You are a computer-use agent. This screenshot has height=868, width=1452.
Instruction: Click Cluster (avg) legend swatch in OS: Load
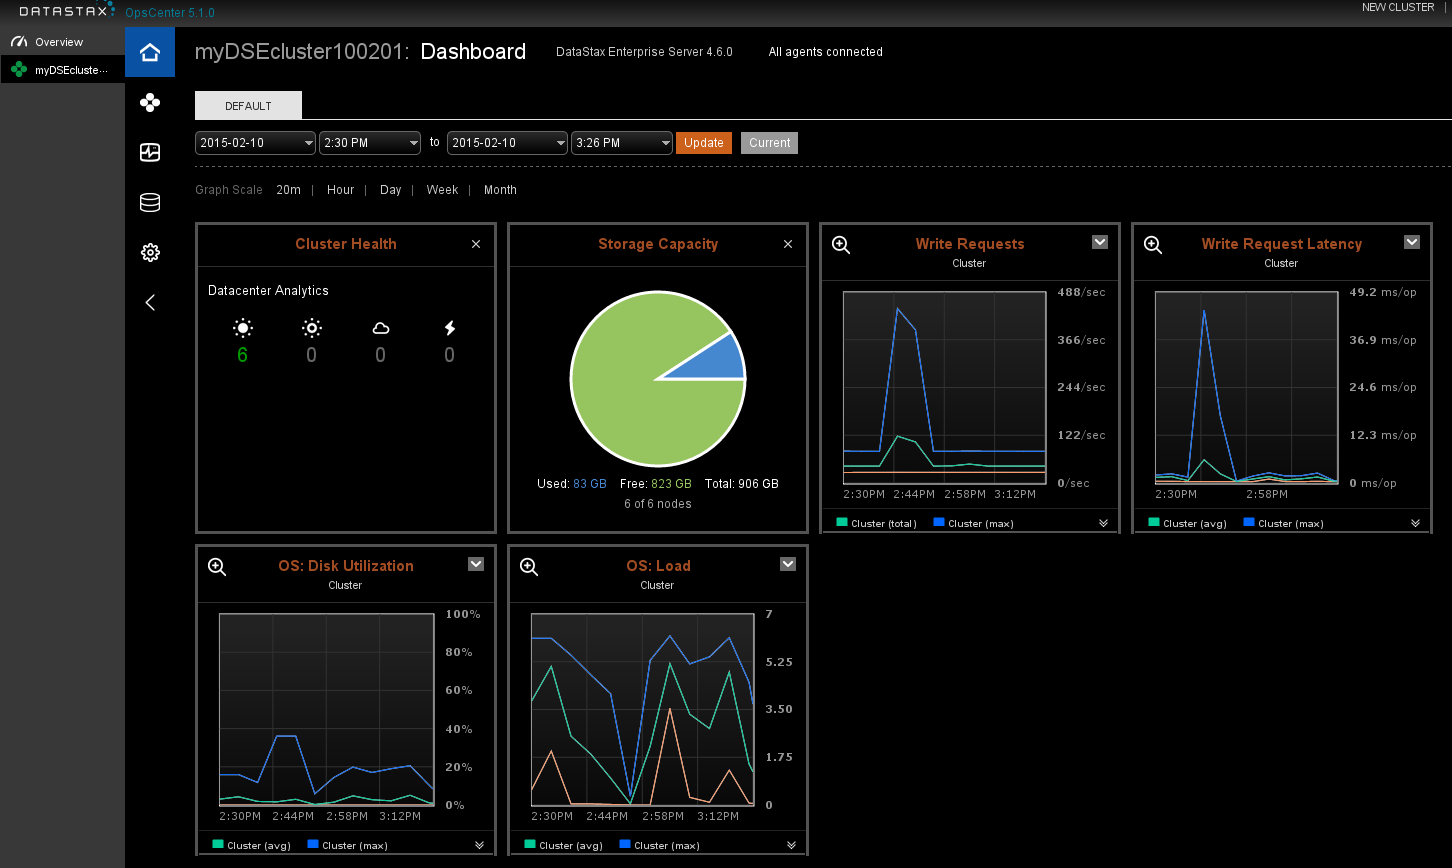click(x=530, y=844)
